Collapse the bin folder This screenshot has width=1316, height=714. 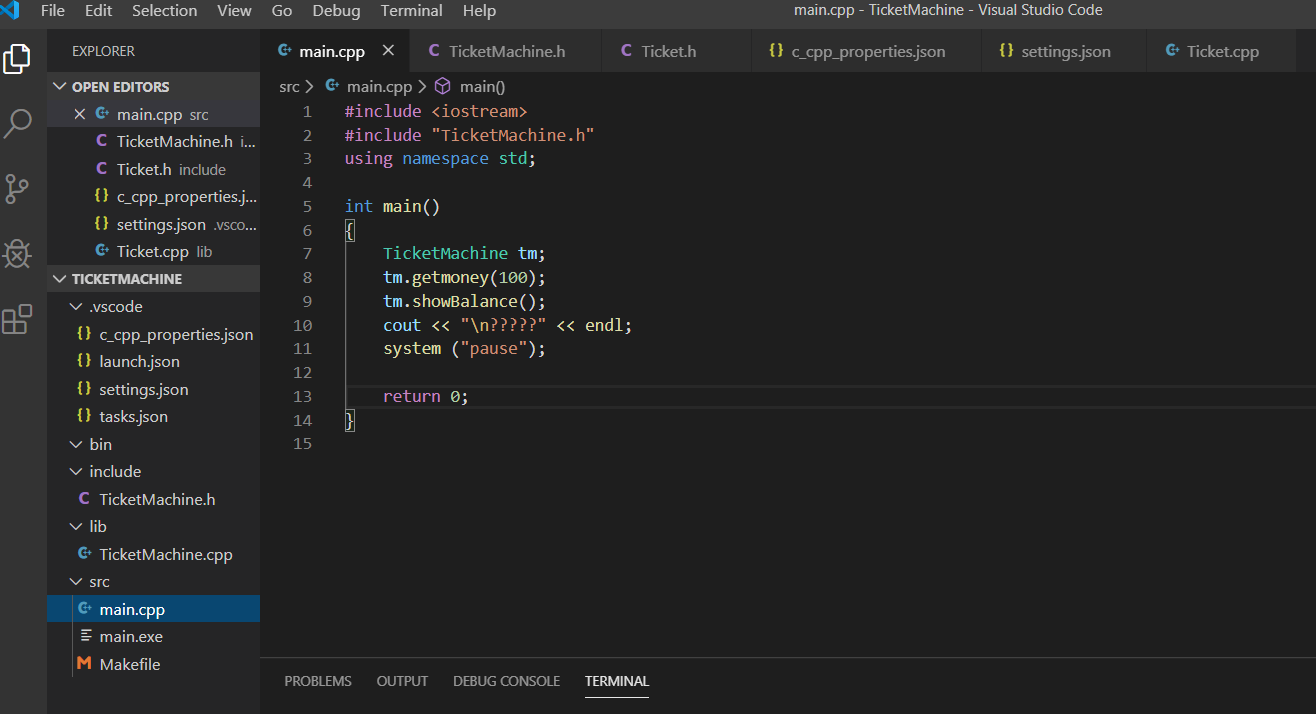tap(77, 444)
